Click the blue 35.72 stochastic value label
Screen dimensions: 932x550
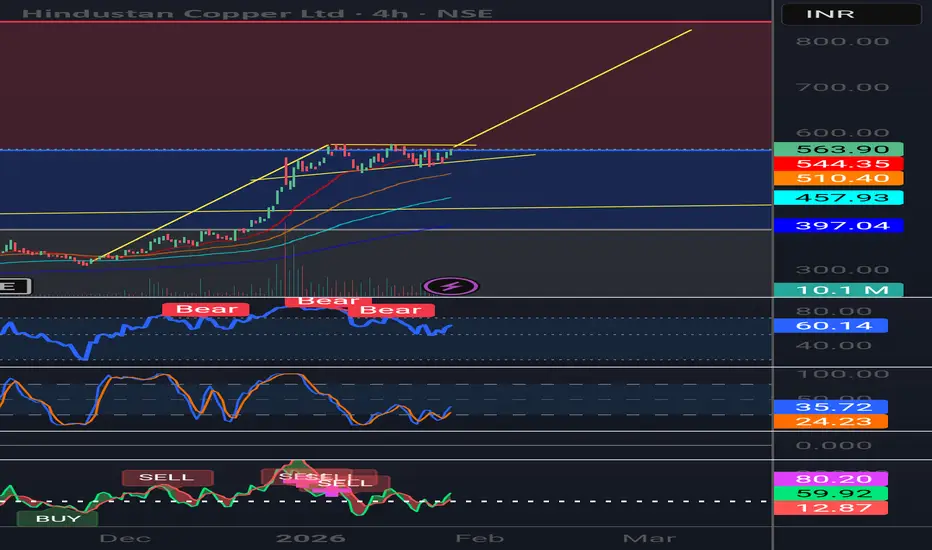831,407
